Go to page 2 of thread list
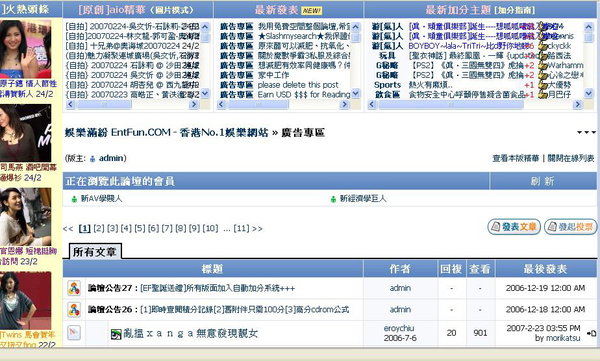This screenshot has width=600, height=361. [x=99, y=229]
